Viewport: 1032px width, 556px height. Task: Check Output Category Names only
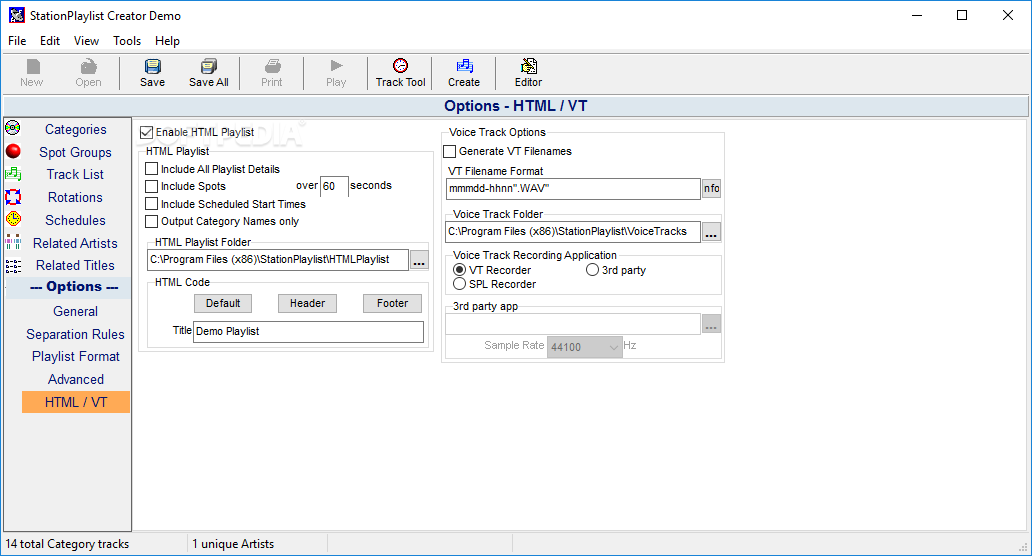151,221
